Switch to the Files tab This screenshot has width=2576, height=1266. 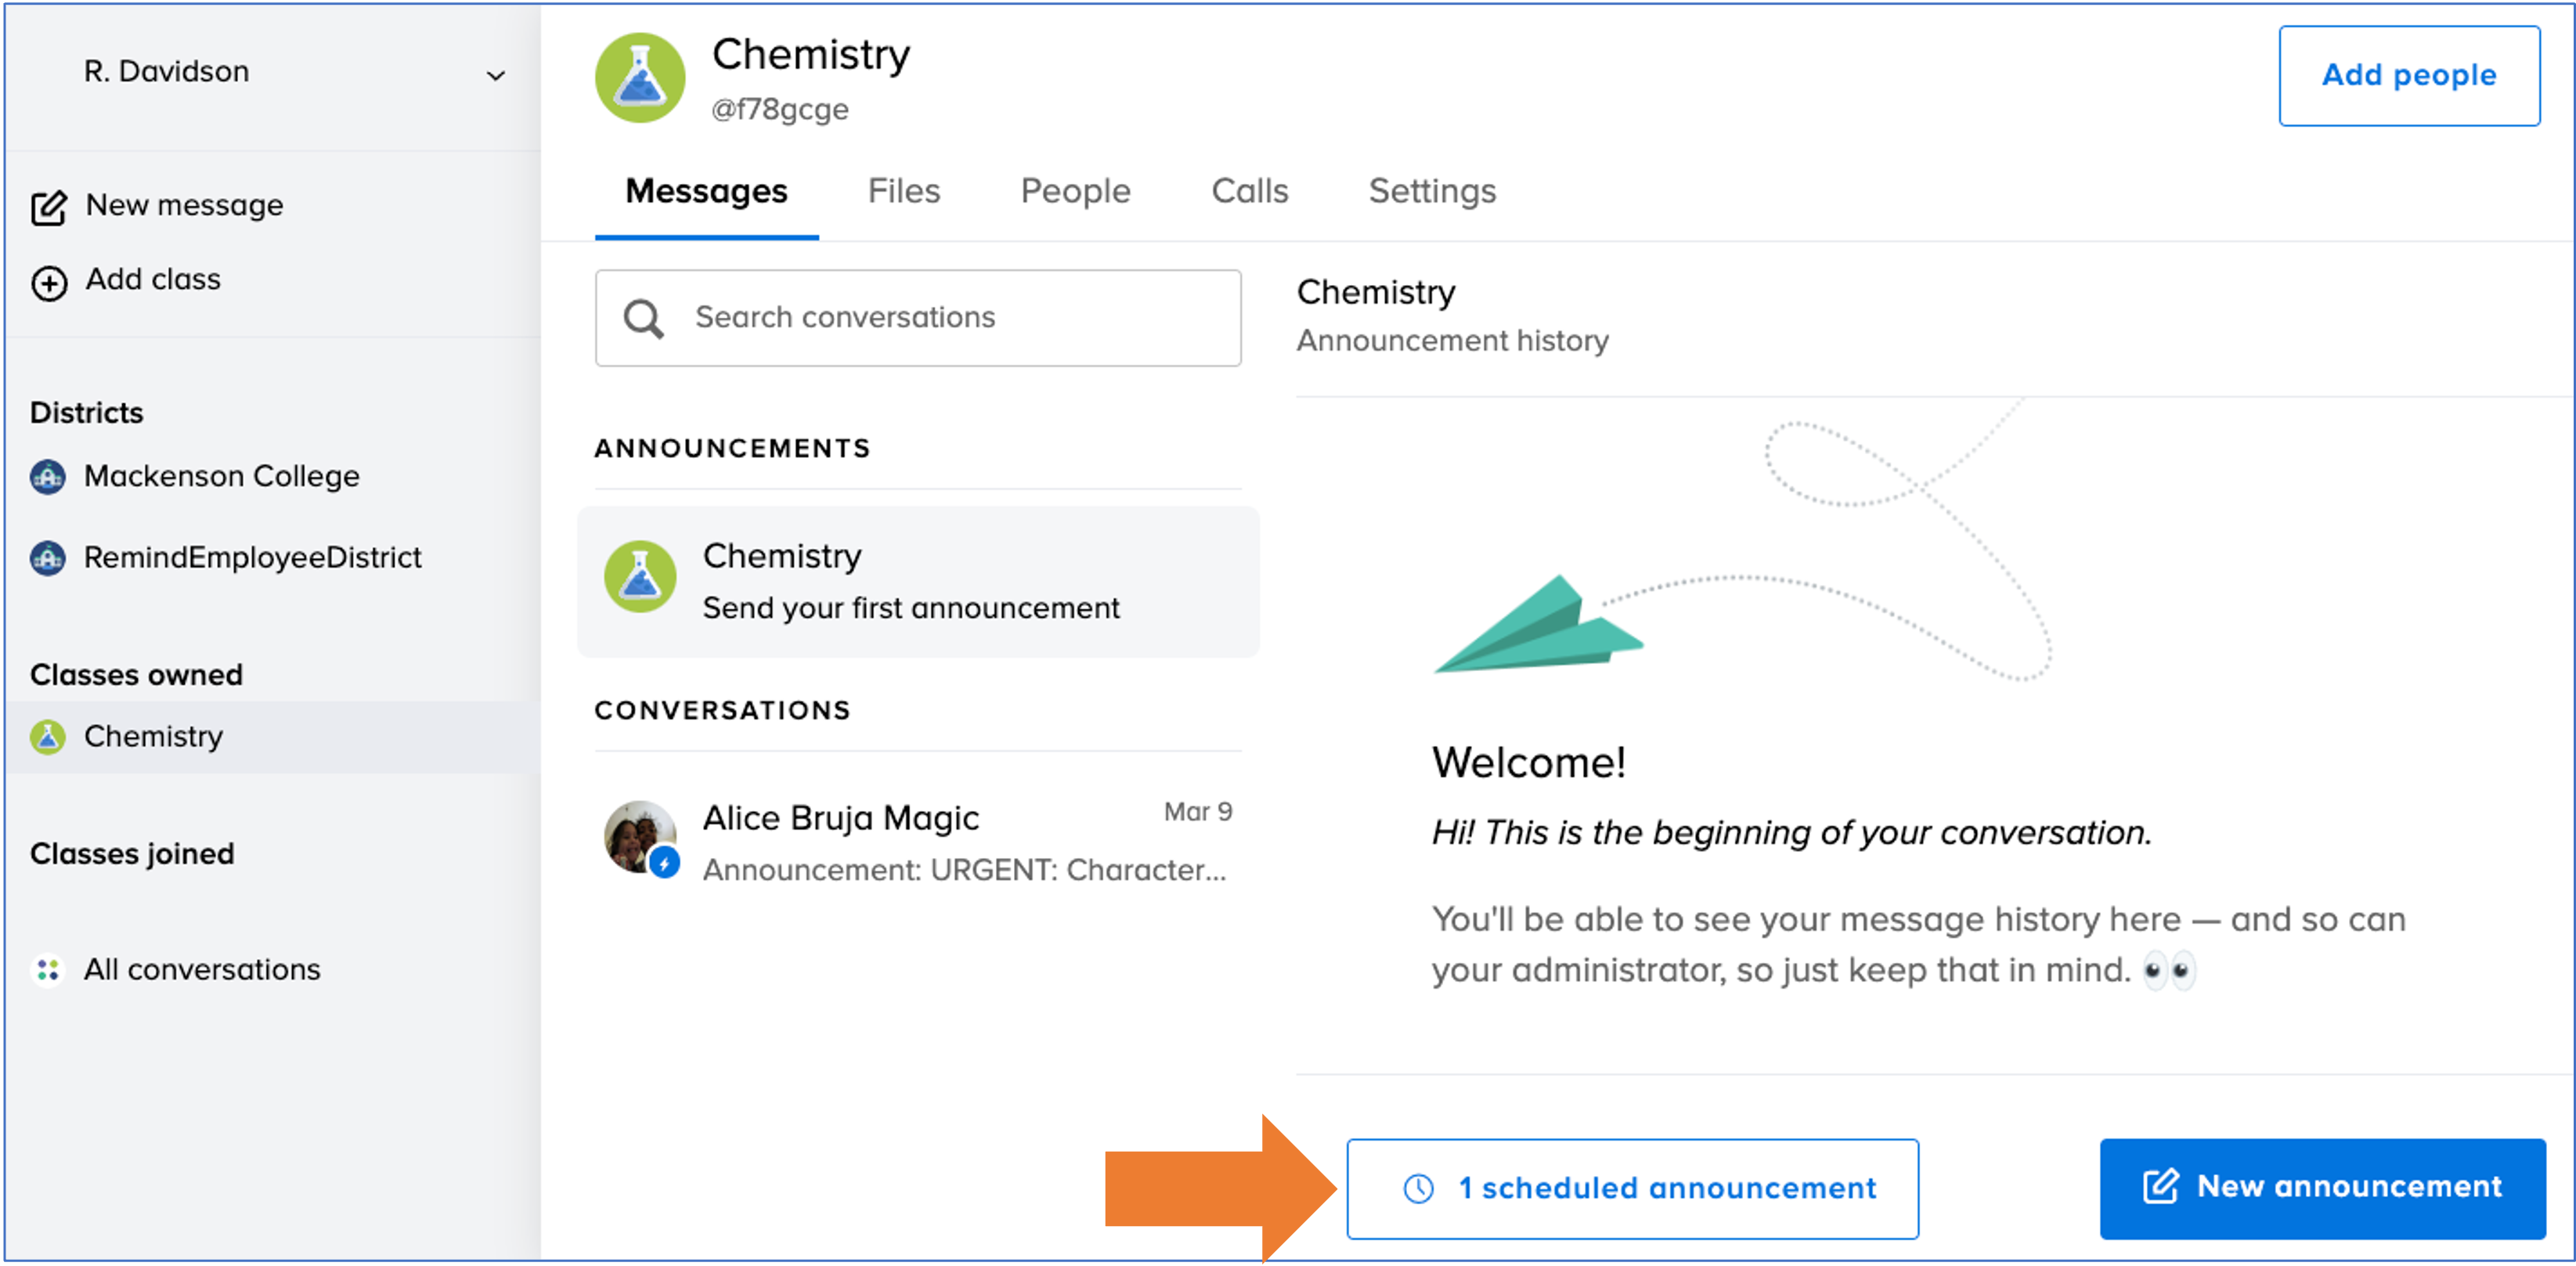point(903,191)
